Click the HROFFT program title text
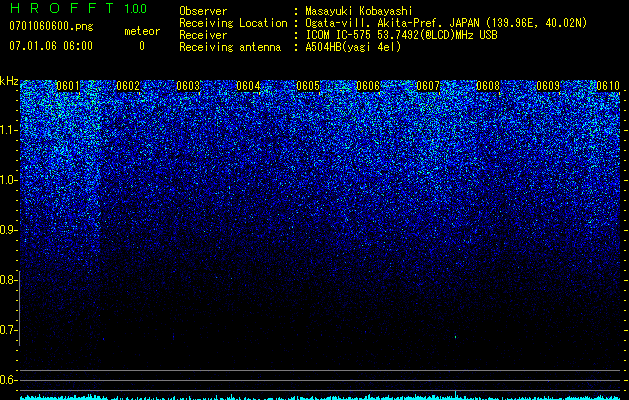The image size is (629, 400). click(62, 8)
